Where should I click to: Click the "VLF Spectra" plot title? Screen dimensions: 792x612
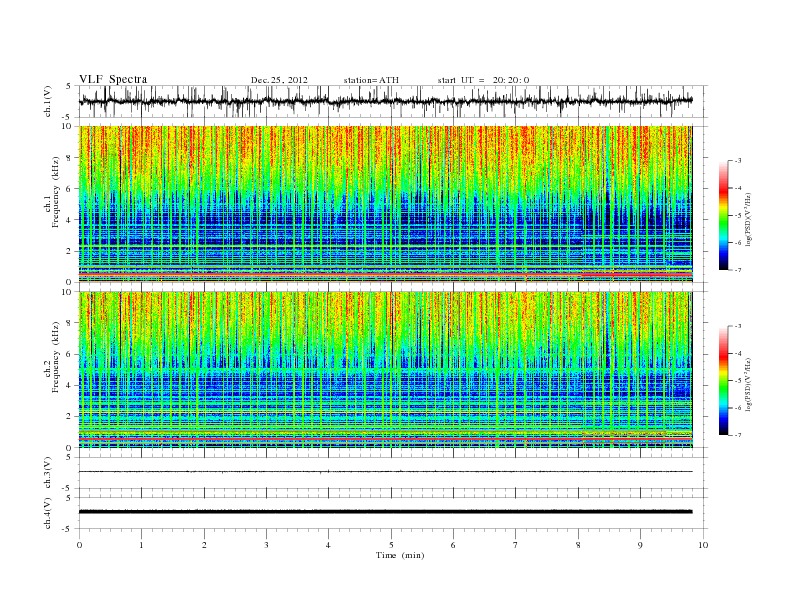(113, 79)
